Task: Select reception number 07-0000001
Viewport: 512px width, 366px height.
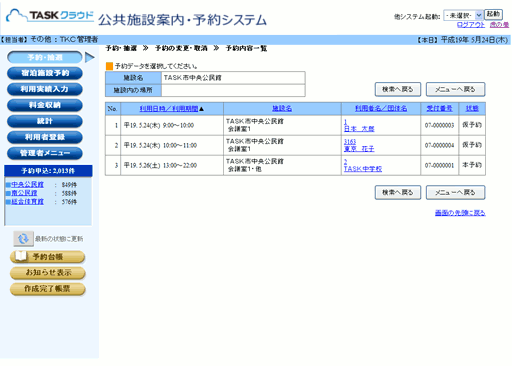Action: pos(439,165)
